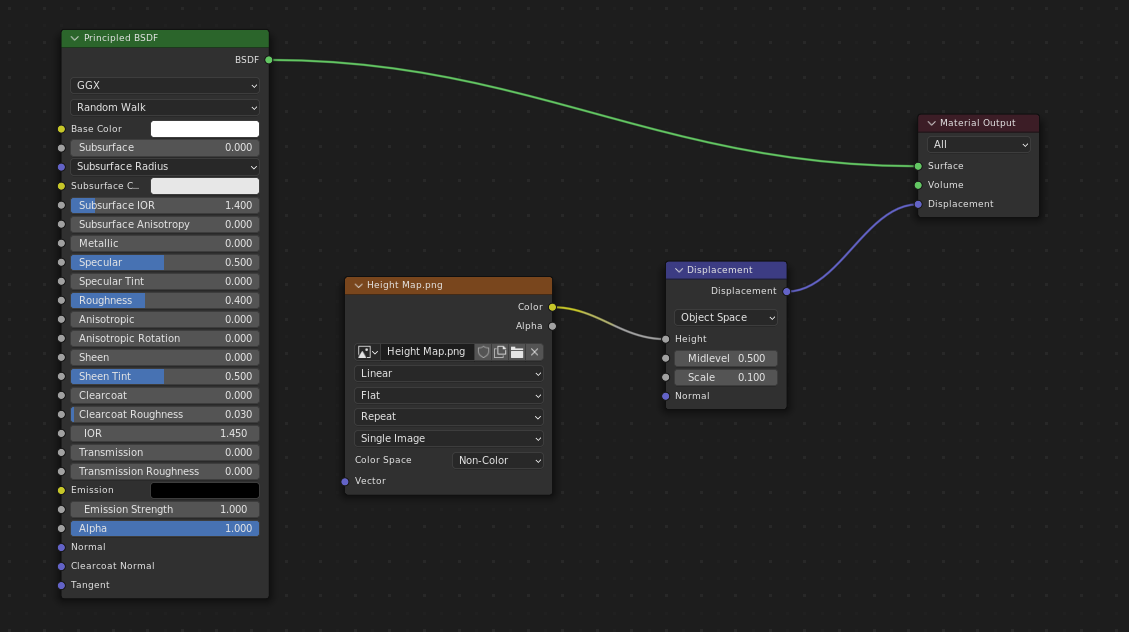Change the Object Space displacement dropdown
Viewport: 1129px width, 632px height.
(726, 317)
